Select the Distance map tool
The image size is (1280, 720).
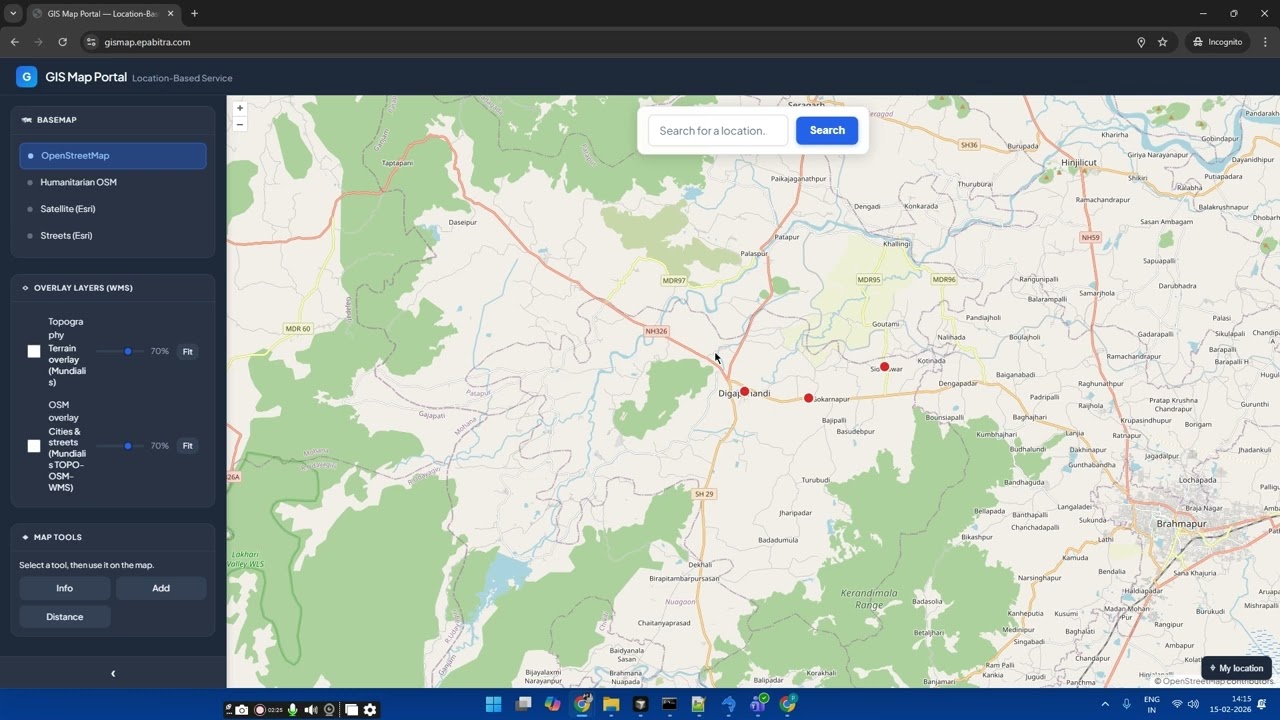65,617
